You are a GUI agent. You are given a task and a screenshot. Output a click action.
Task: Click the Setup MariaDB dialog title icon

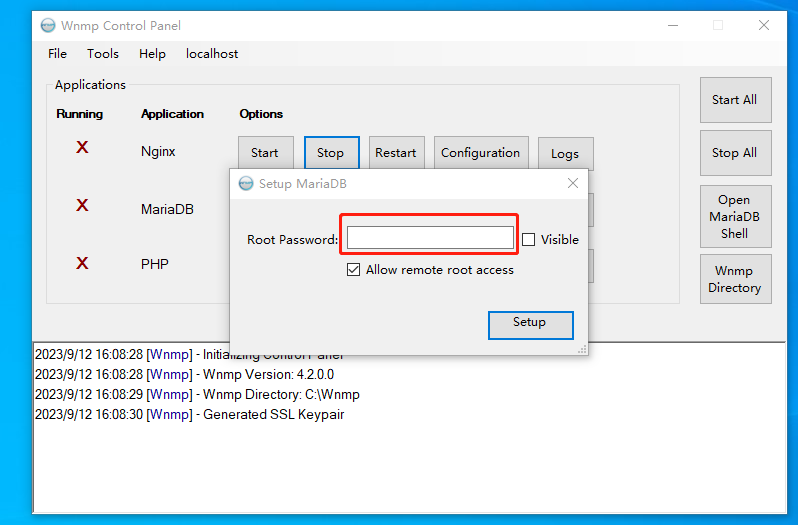click(x=246, y=184)
